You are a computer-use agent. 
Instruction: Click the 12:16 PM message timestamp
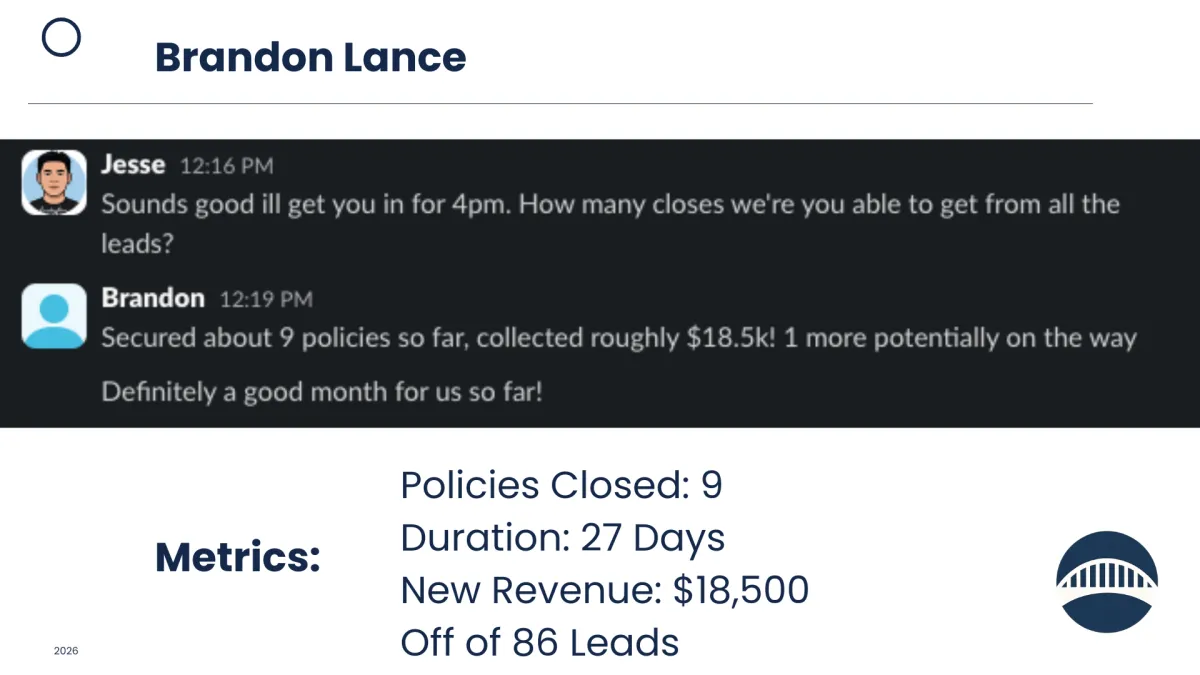(226, 166)
